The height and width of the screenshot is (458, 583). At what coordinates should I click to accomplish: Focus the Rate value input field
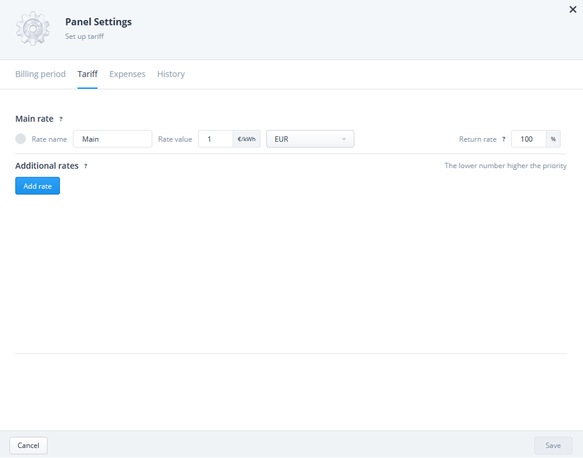tap(216, 139)
